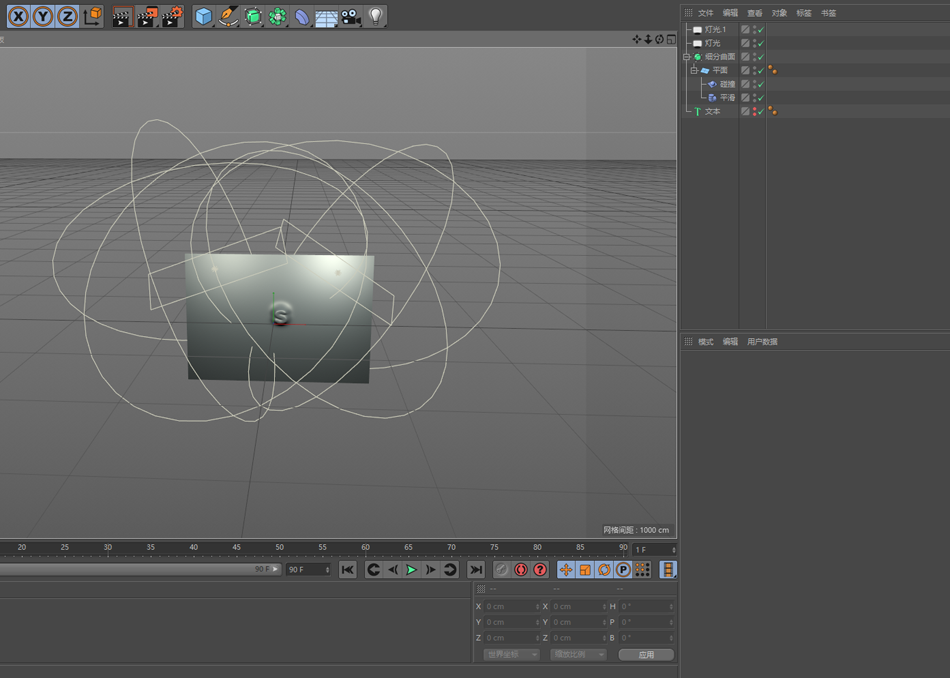Add a light bulb object
Image resolution: width=950 pixels, height=678 pixels.
pyautogui.click(x=376, y=16)
